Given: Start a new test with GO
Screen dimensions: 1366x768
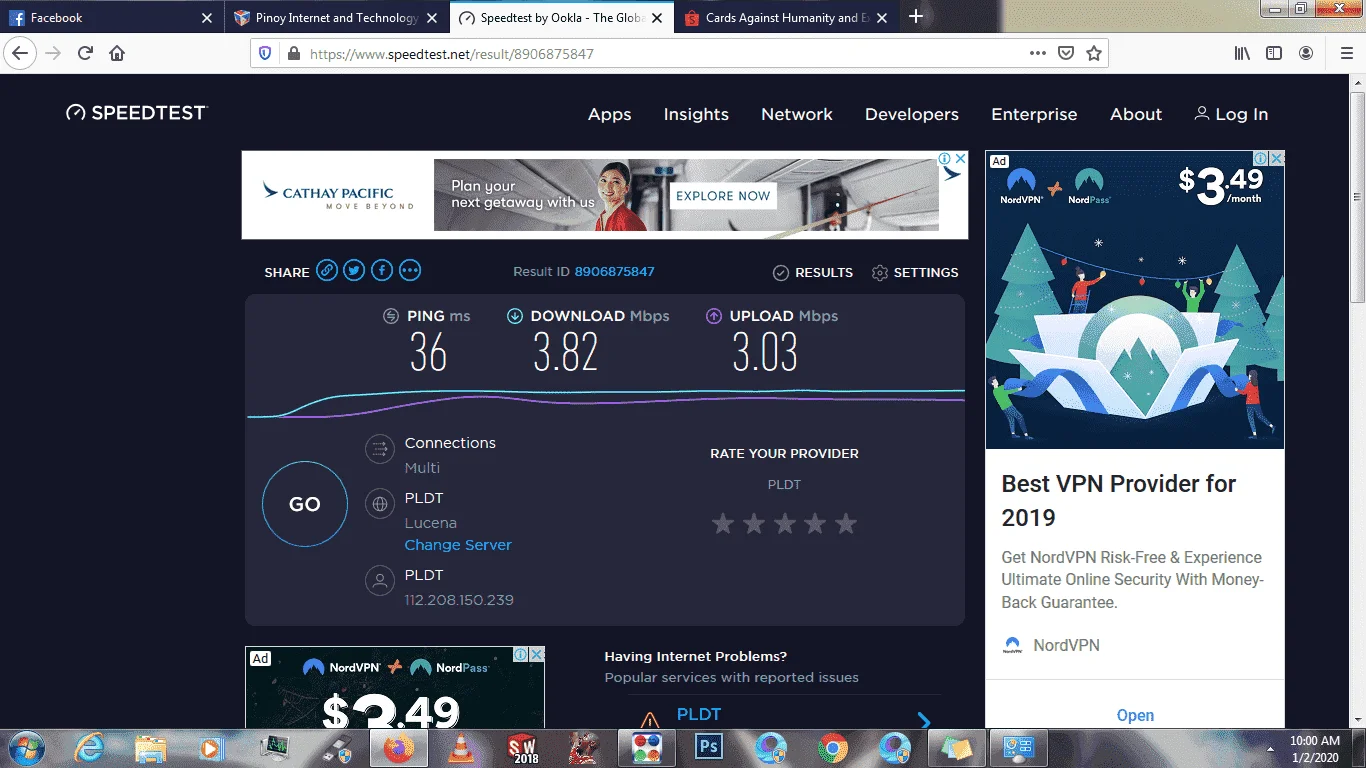Looking at the screenshot, I should pyautogui.click(x=305, y=504).
